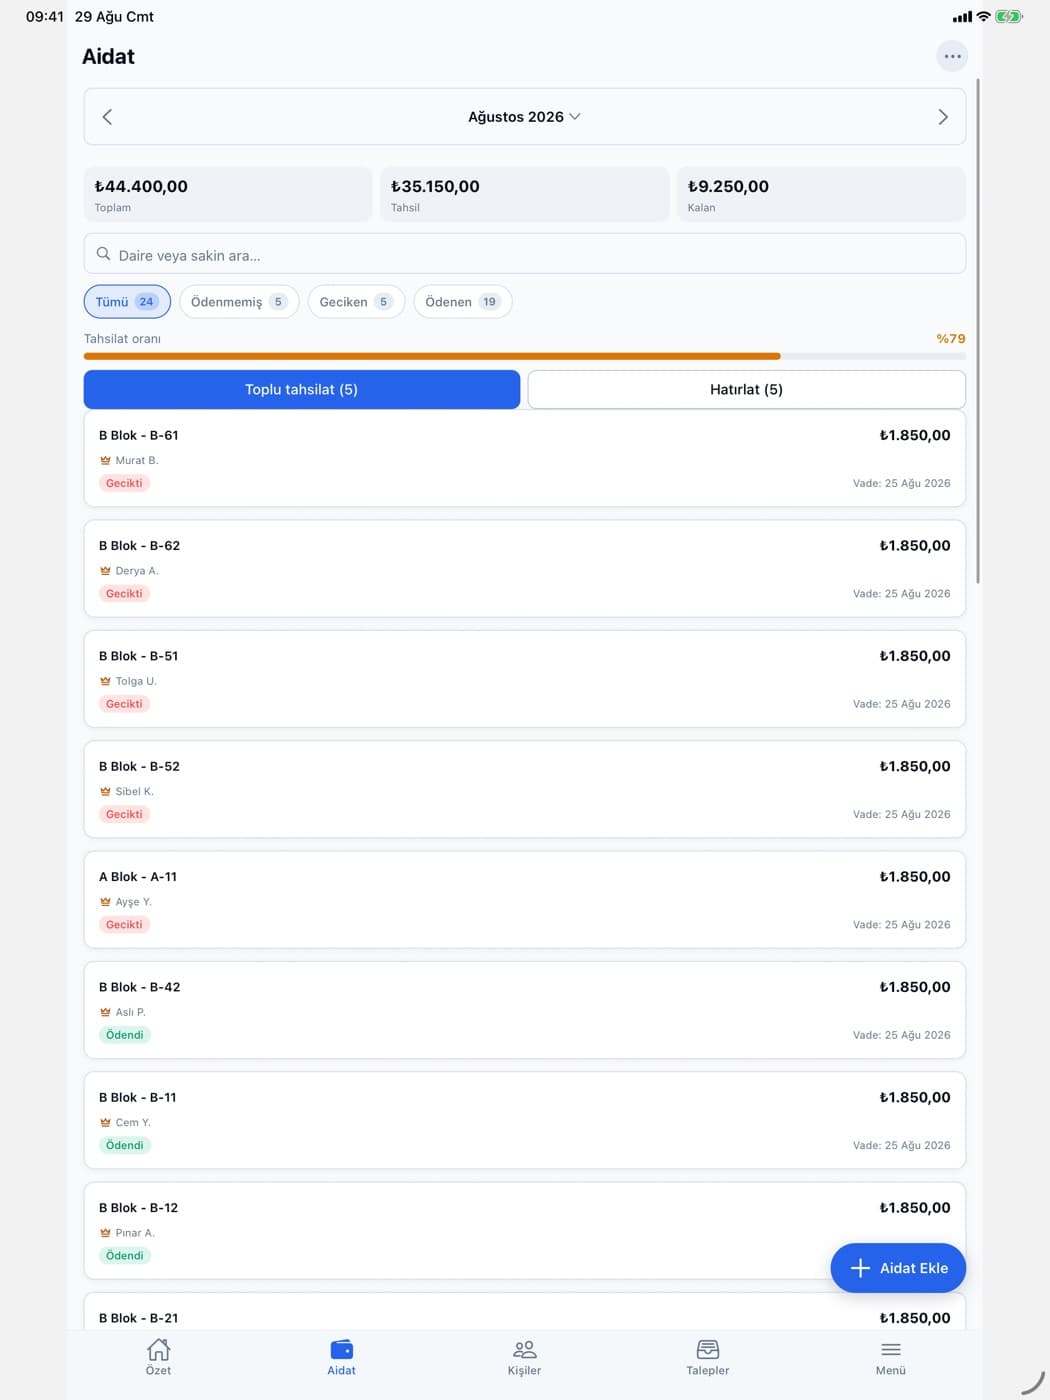This screenshot has height=1400, width=1050.
Task: Click the Wi-Fi icon in status bar
Action: (x=983, y=17)
